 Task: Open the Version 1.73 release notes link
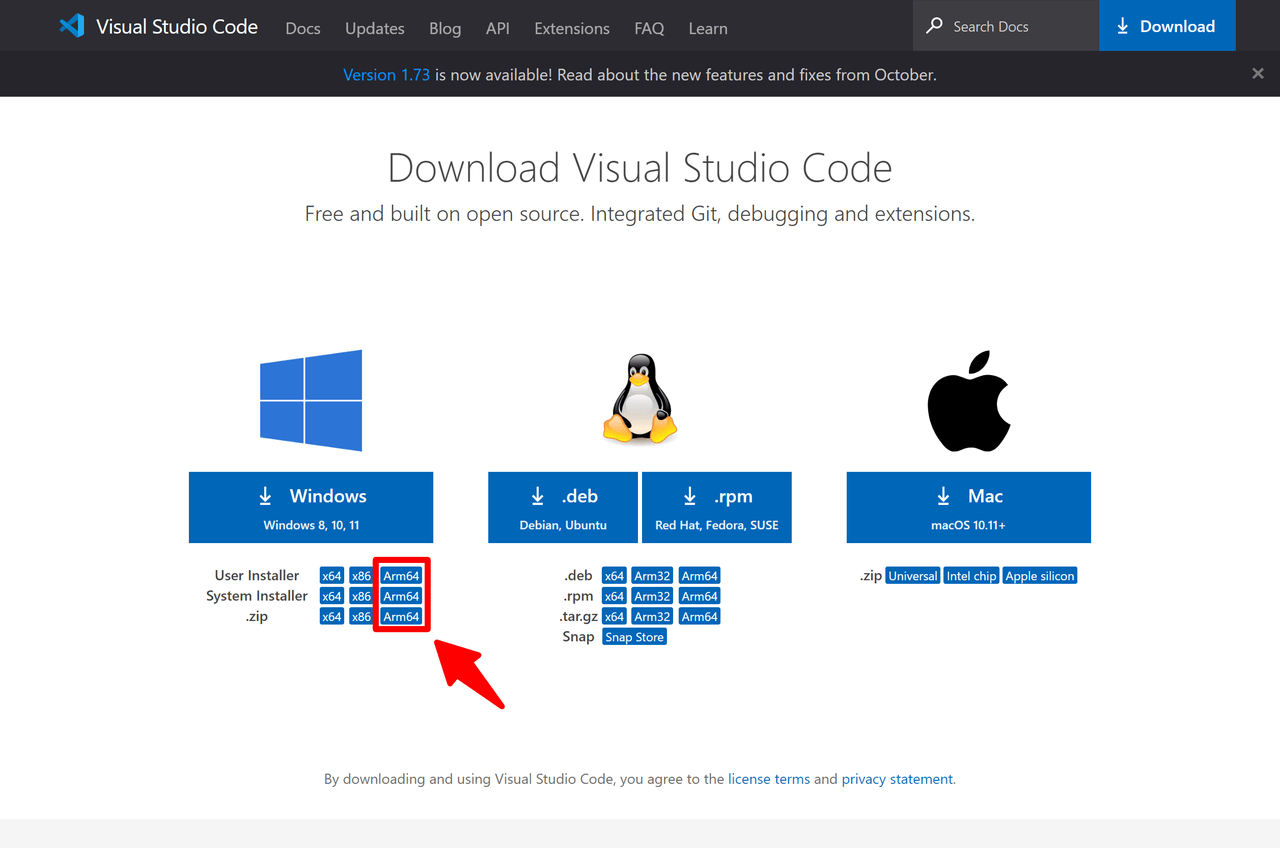(386, 74)
